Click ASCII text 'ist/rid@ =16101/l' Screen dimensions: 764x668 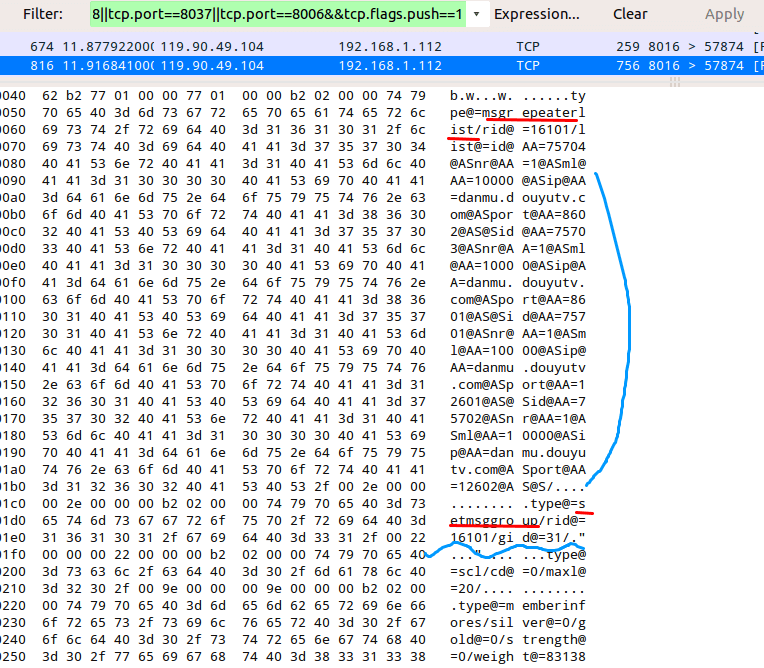point(517,130)
